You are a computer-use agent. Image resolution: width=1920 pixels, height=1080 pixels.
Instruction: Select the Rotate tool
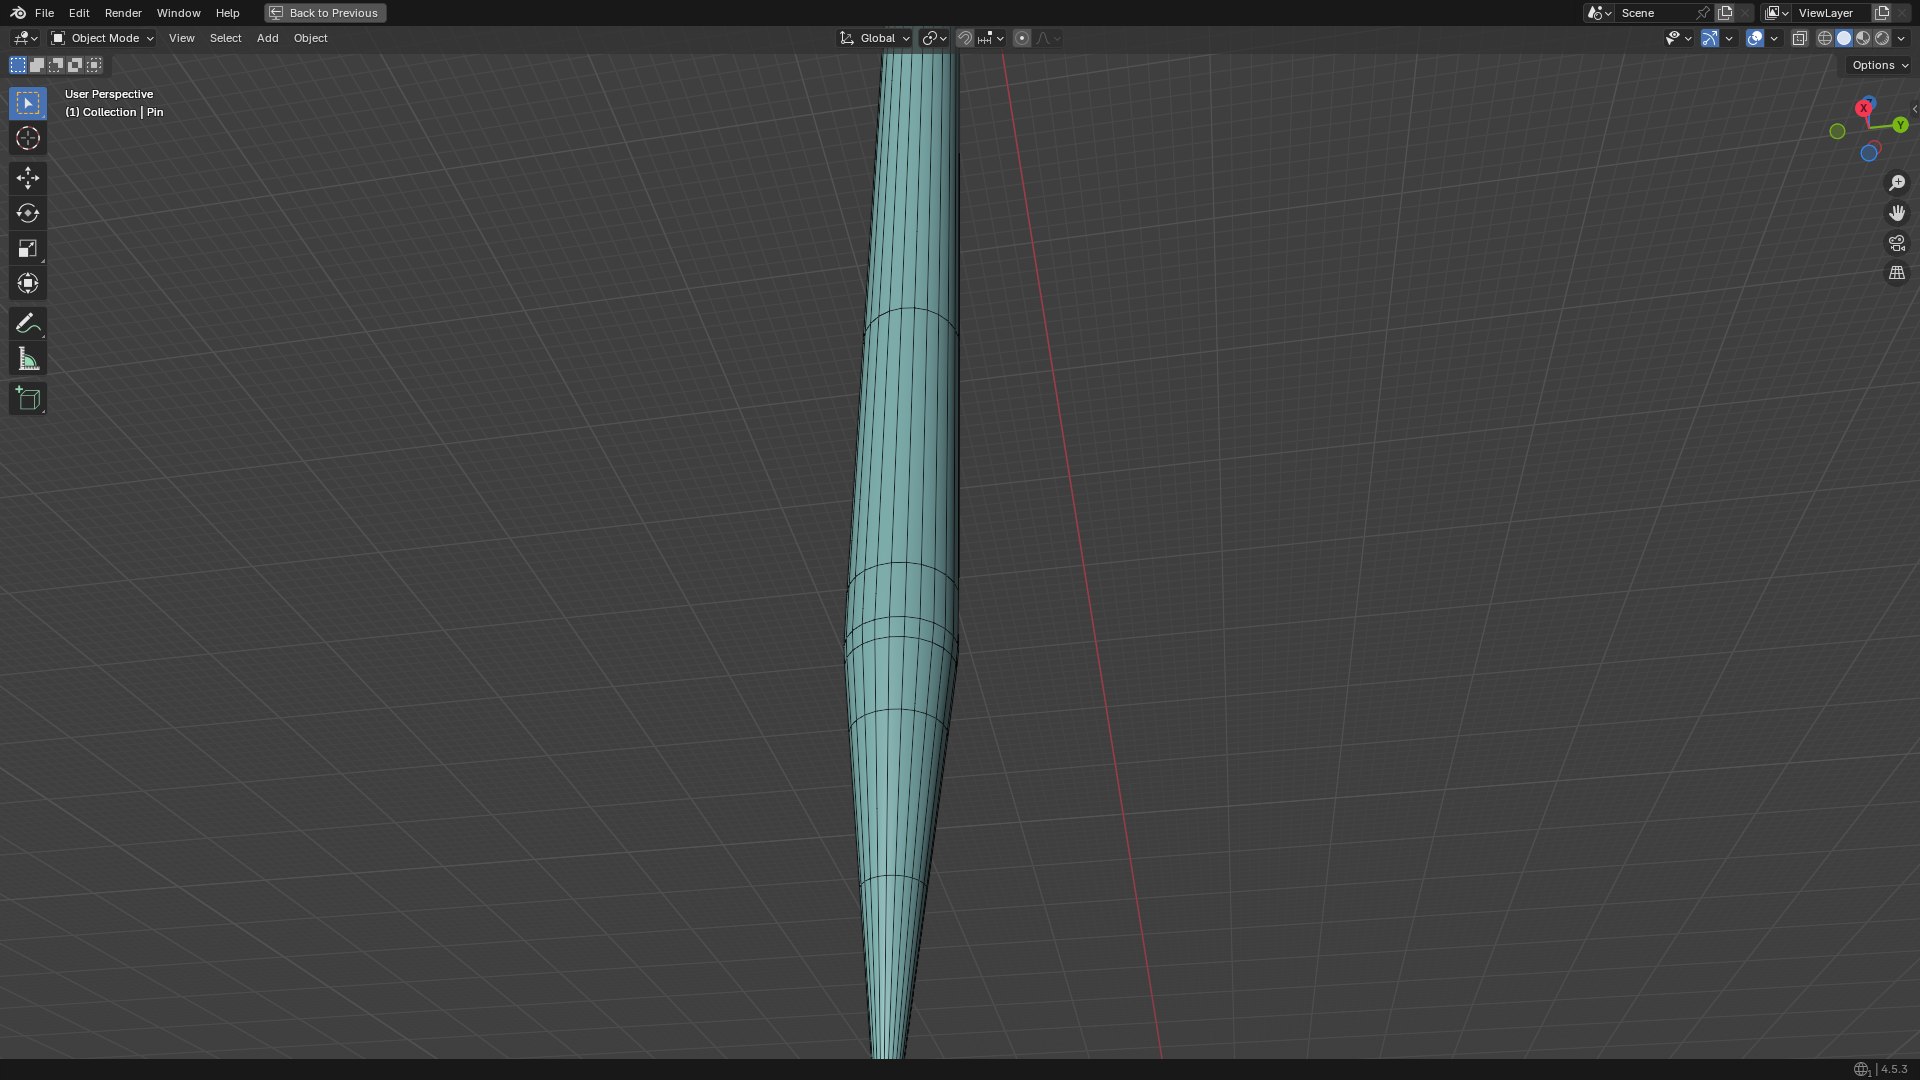pos(28,213)
